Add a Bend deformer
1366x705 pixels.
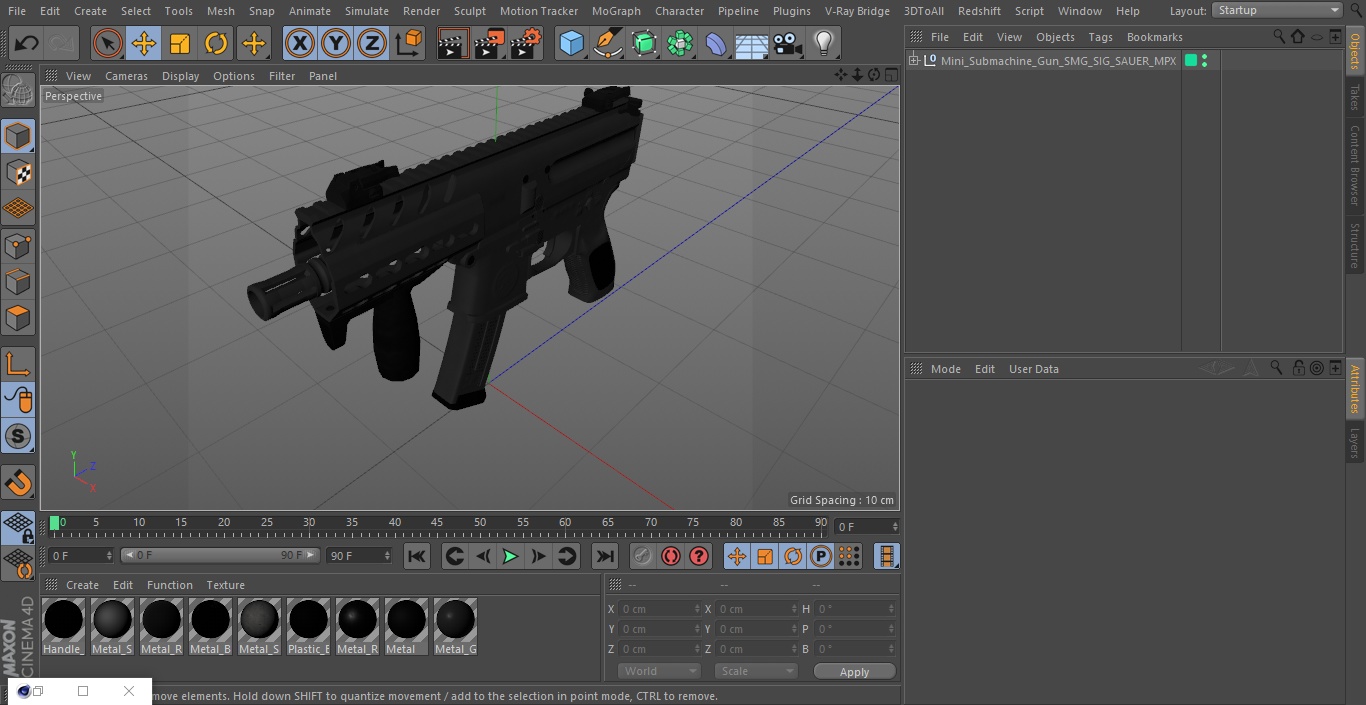(716, 43)
